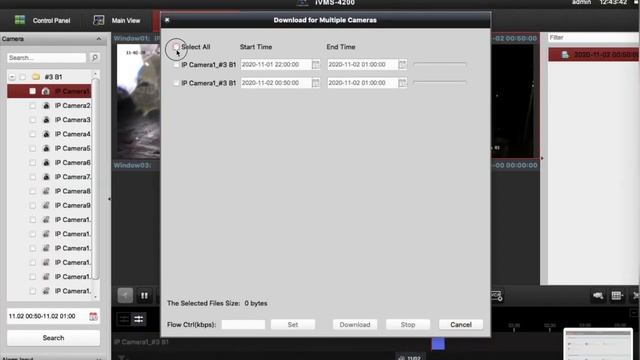Click the camera tree scroll up arrow
640x360 pixels.
96,74
